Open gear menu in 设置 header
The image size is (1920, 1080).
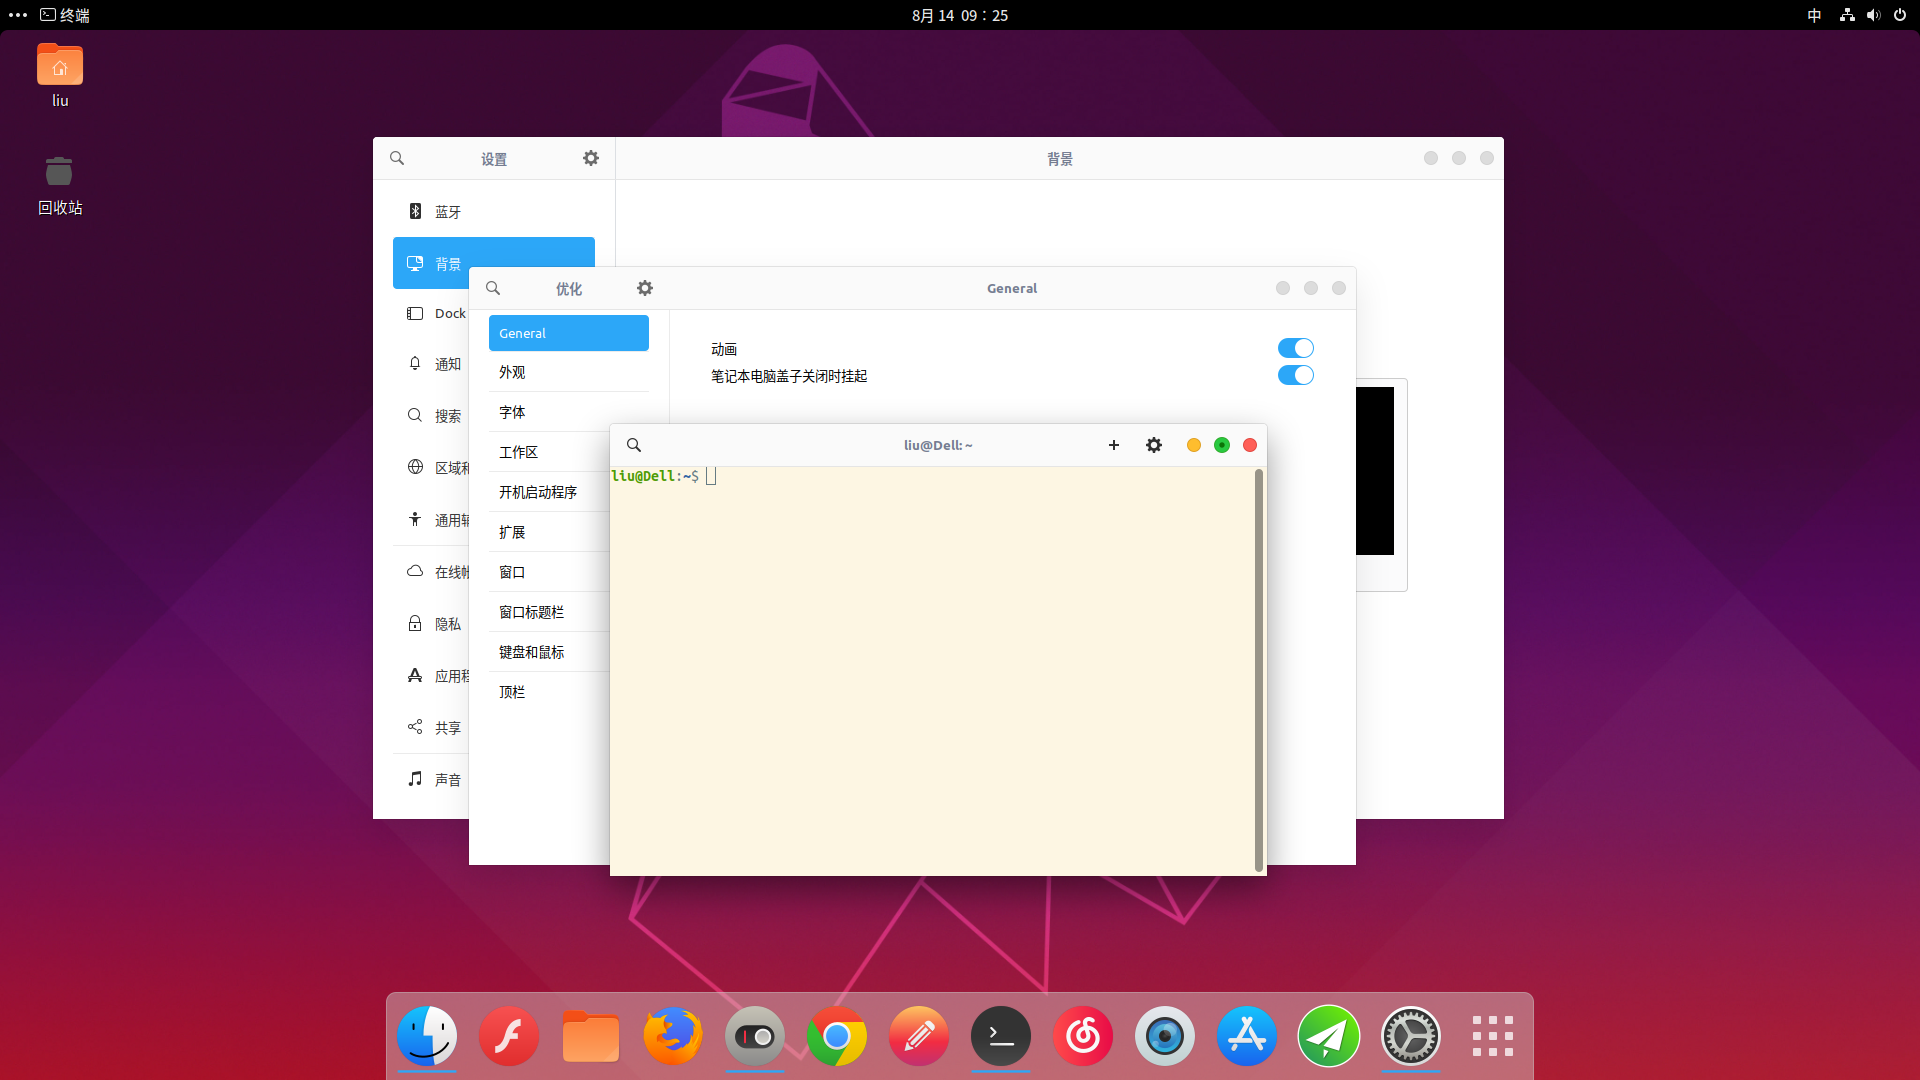point(591,158)
